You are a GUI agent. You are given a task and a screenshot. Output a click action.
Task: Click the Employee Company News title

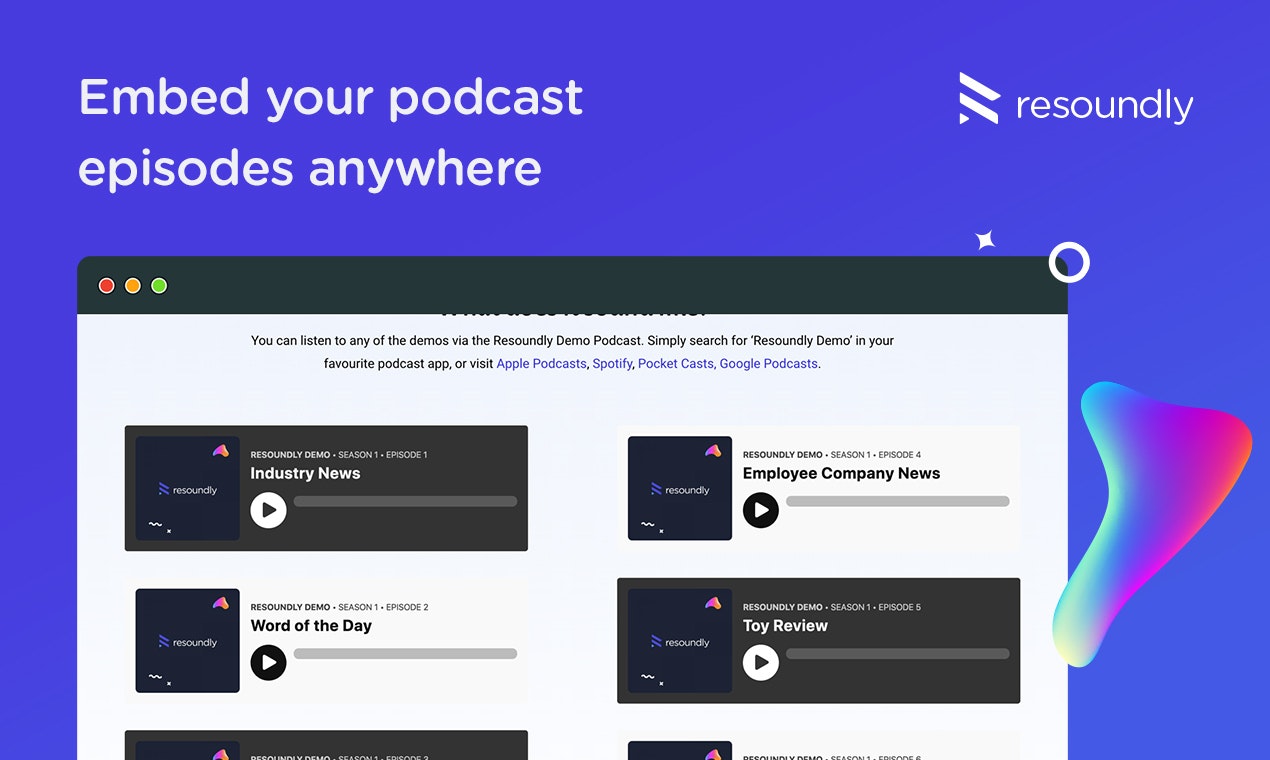tap(841, 474)
